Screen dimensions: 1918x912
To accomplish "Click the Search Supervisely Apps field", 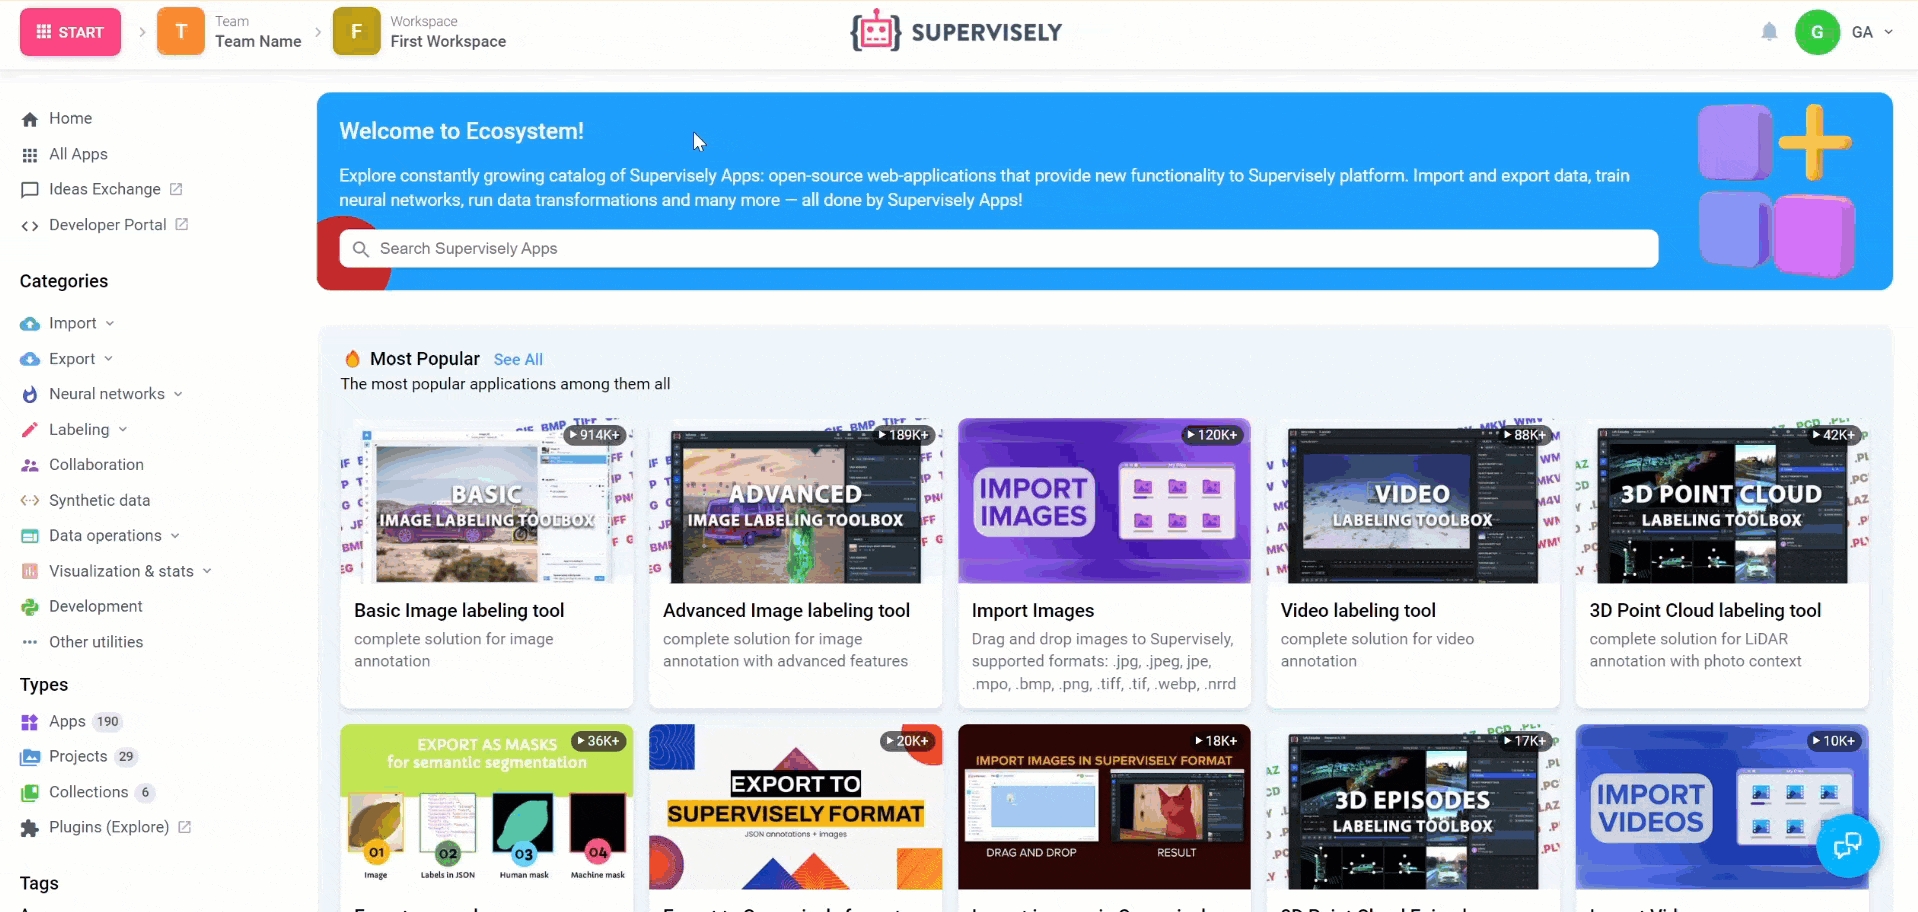I will tap(998, 248).
